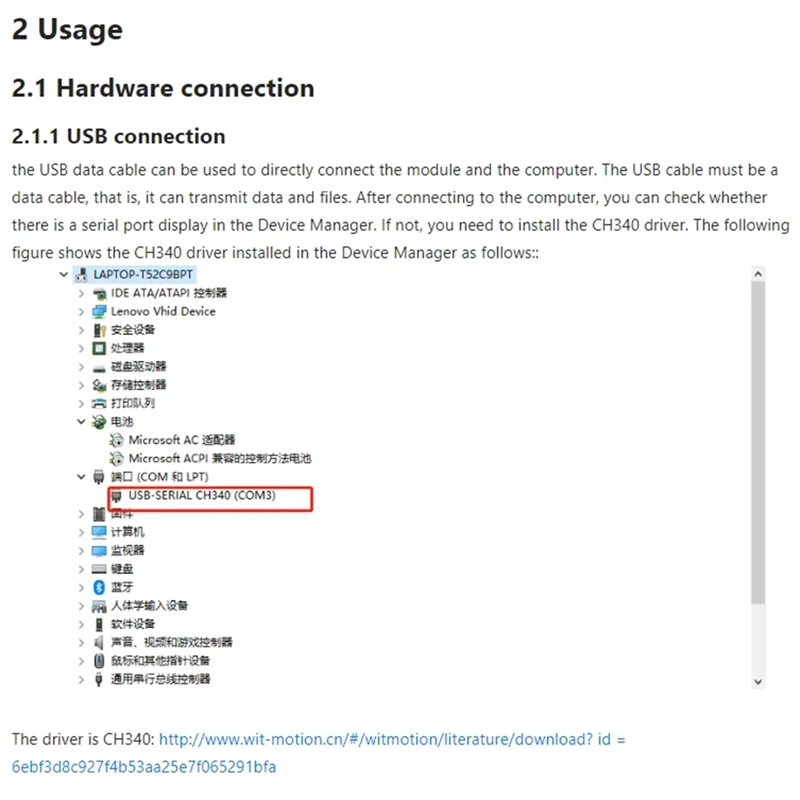Click the USB-SERIAL CH340 port icon

tap(116, 496)
